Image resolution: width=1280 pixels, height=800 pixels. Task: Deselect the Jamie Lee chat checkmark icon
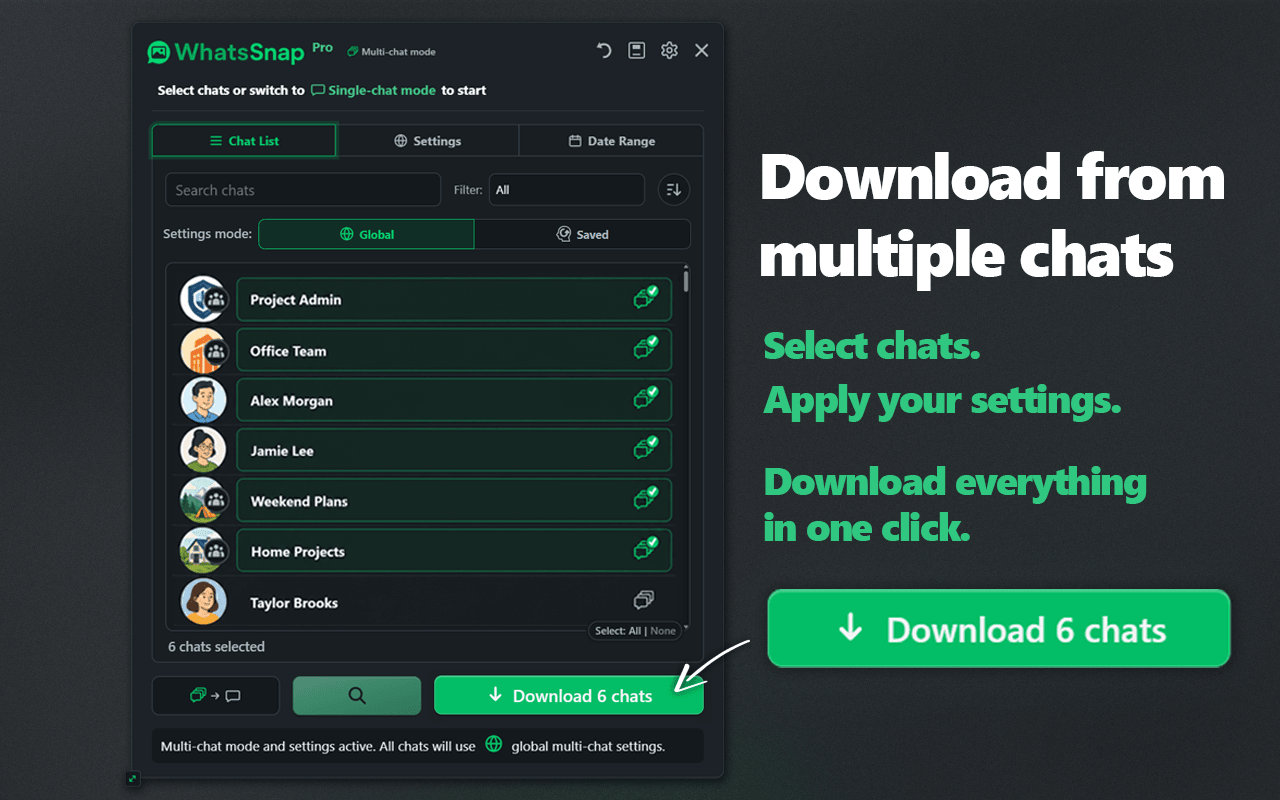(645, 449)
